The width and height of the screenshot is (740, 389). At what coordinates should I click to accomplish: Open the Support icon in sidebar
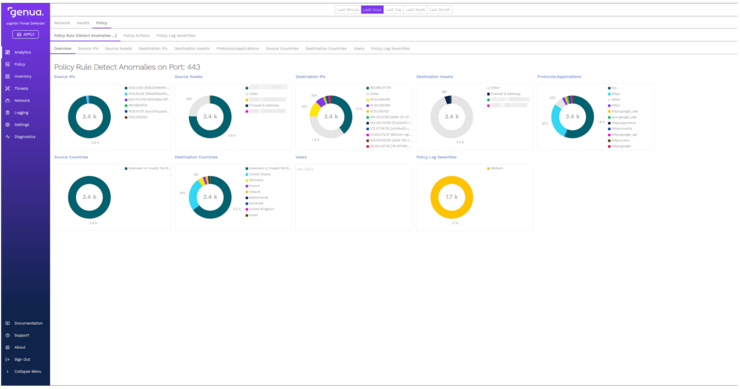[x=8, y=336]
